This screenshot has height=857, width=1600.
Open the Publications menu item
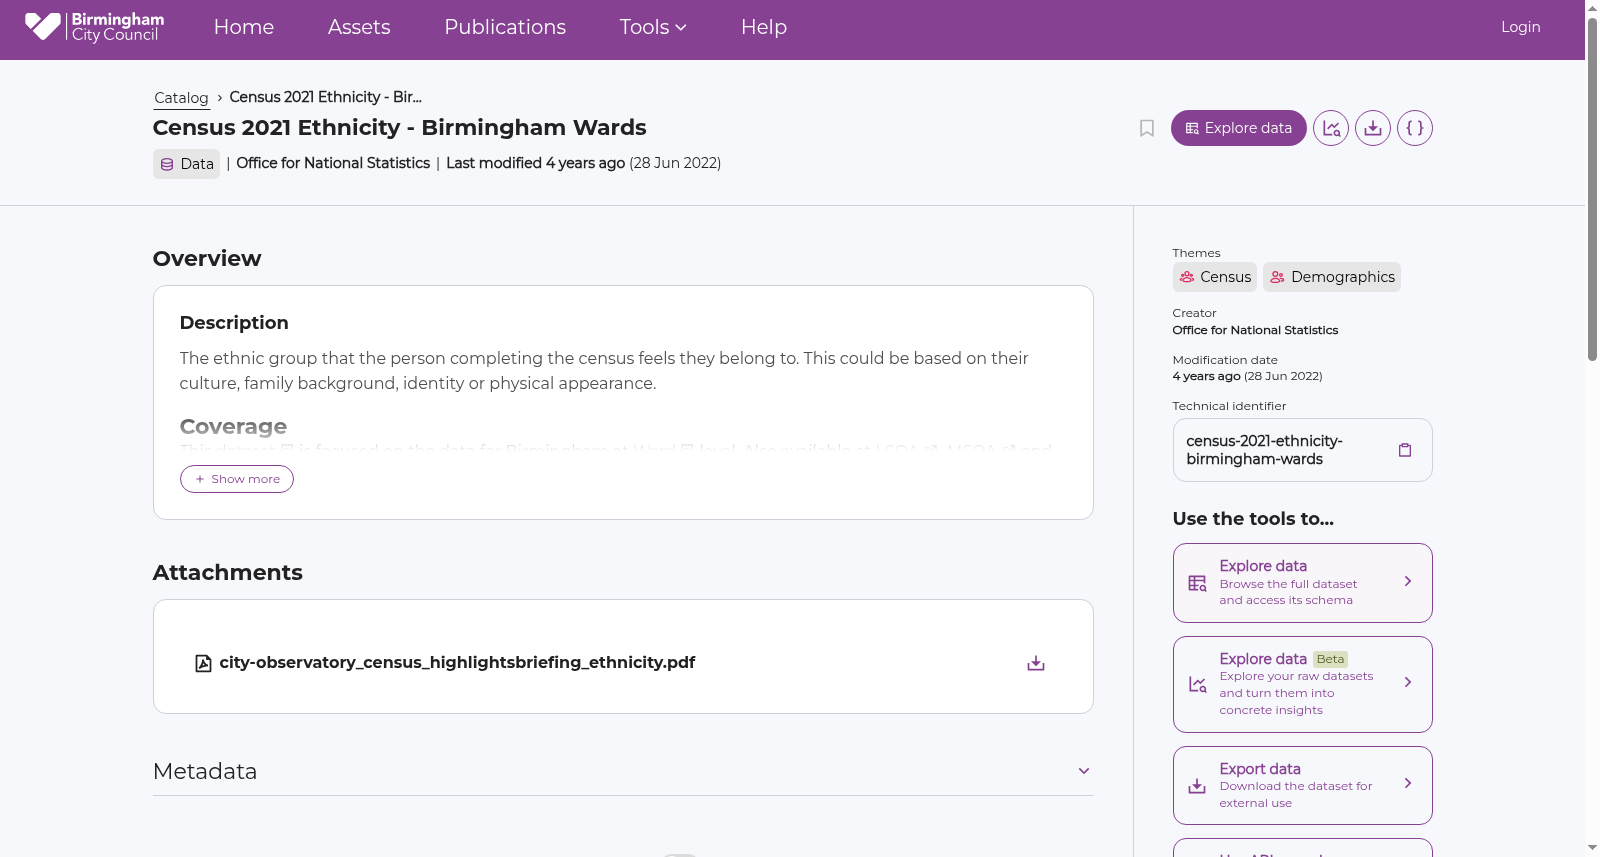[x=505, y=27]
